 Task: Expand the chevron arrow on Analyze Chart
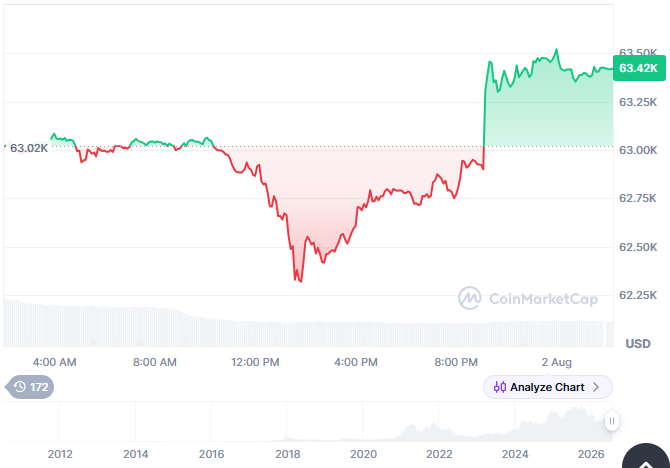click(596, 387)
